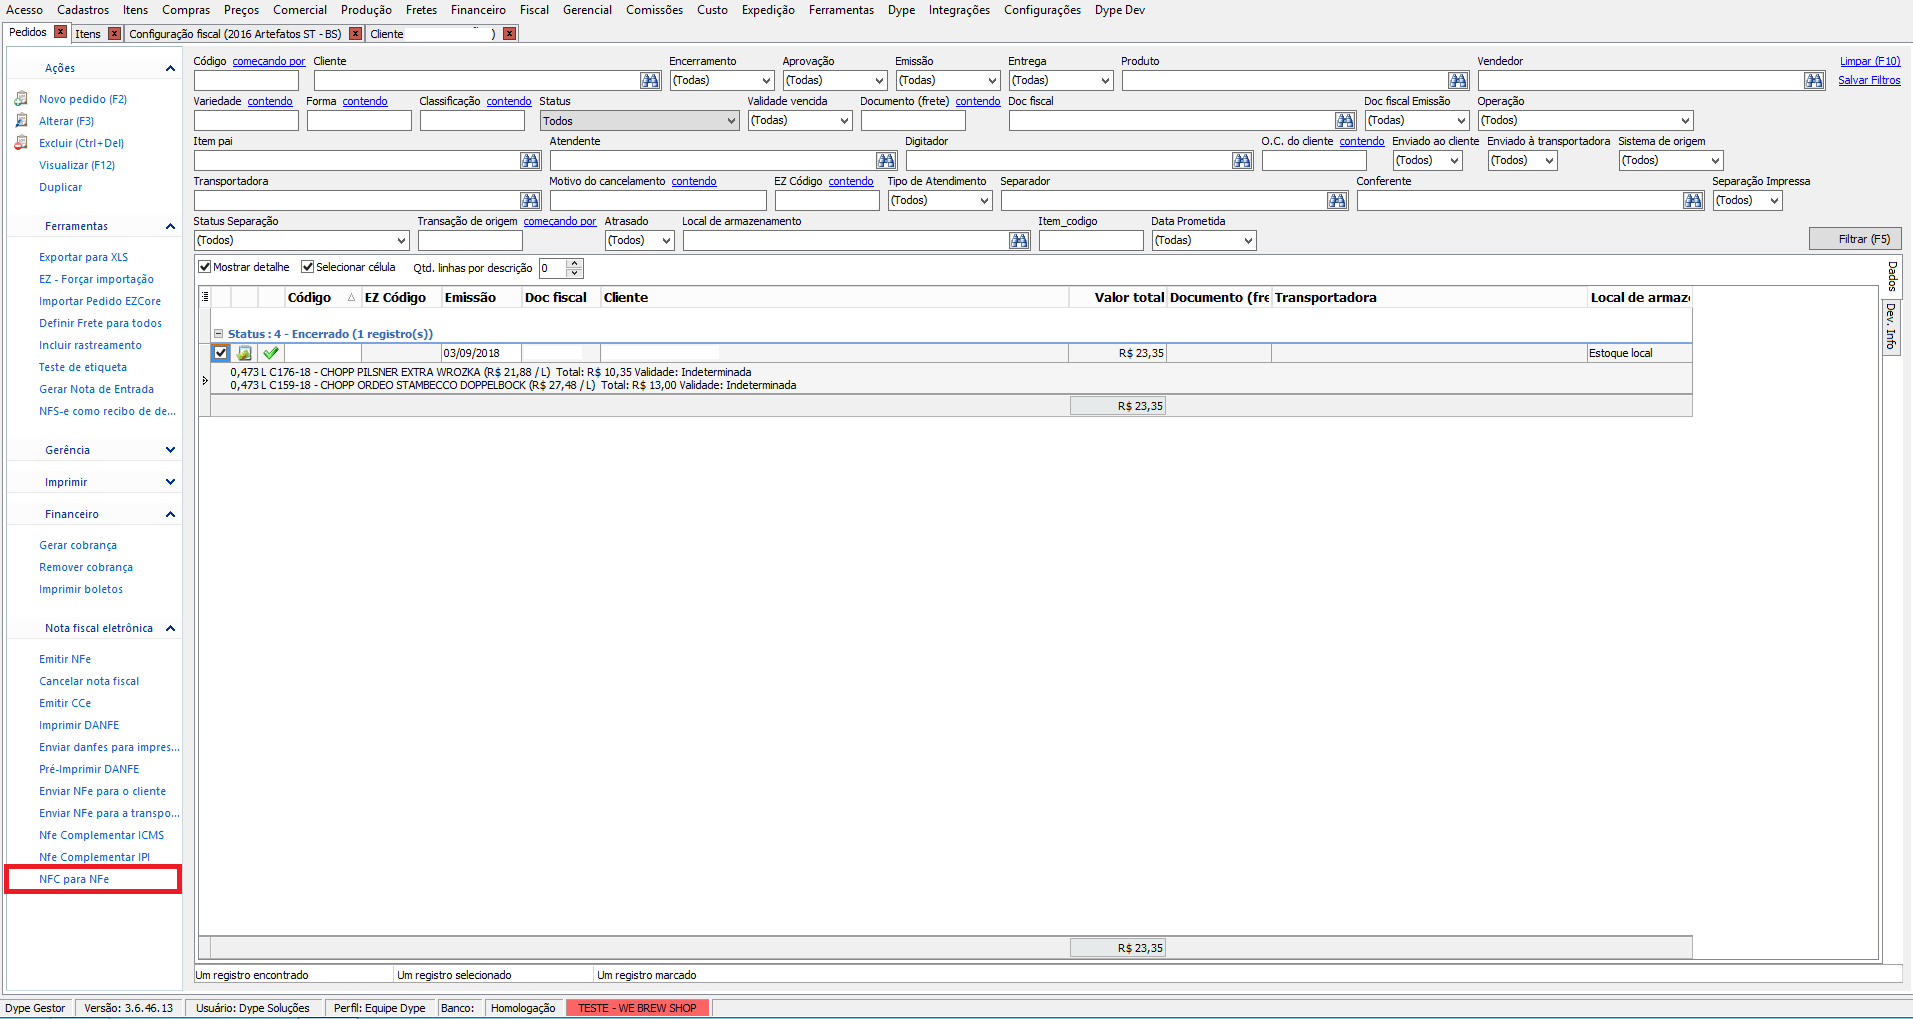This screenshot has width=1913, height=1019.
Task: Open Local de armazenamento search icon
Action: click(x=1019, y=240)
